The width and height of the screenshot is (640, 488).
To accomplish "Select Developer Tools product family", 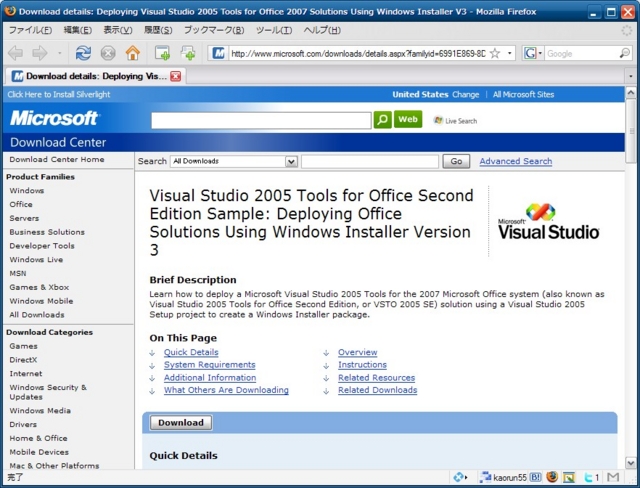I will [x=42, y=246].
